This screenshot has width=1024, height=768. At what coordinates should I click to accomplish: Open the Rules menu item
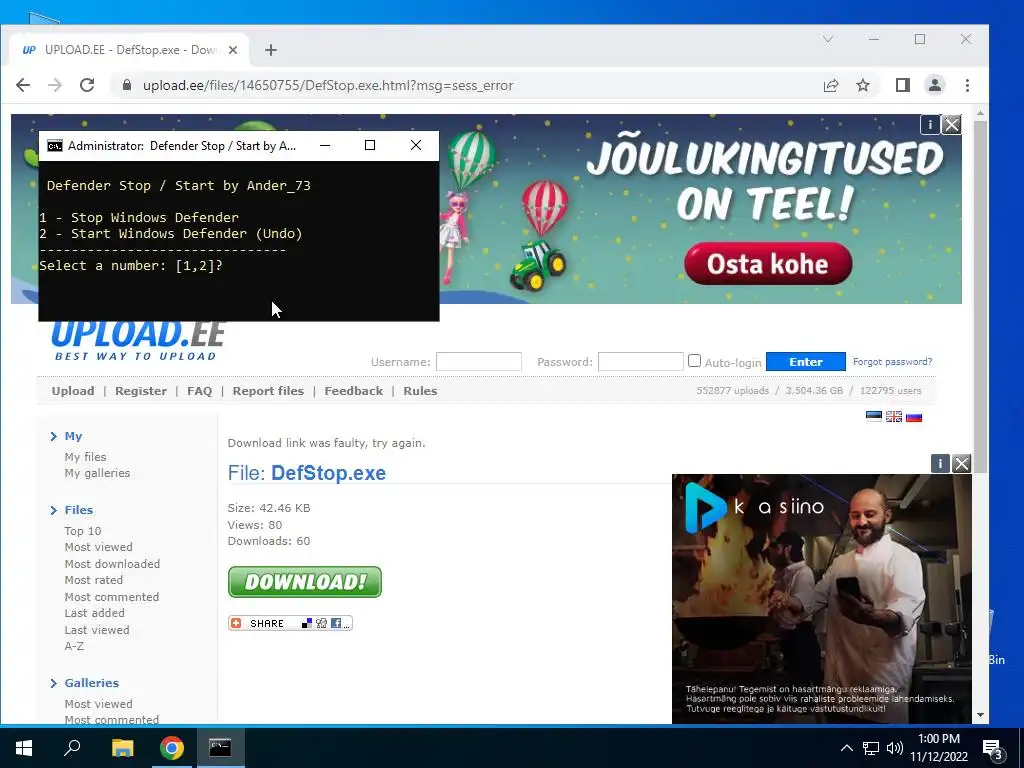[420, 391]
